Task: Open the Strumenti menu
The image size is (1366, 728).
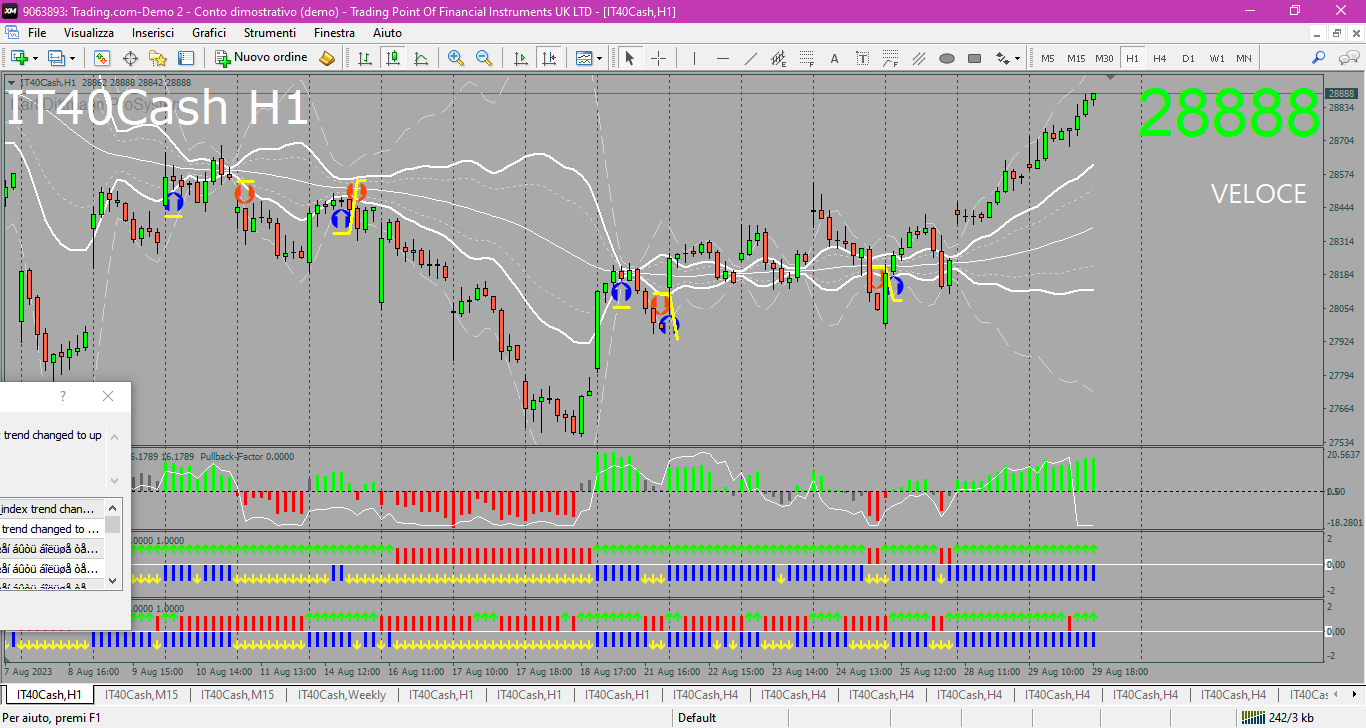Action: pyautogui.click(x=269, y=33)
